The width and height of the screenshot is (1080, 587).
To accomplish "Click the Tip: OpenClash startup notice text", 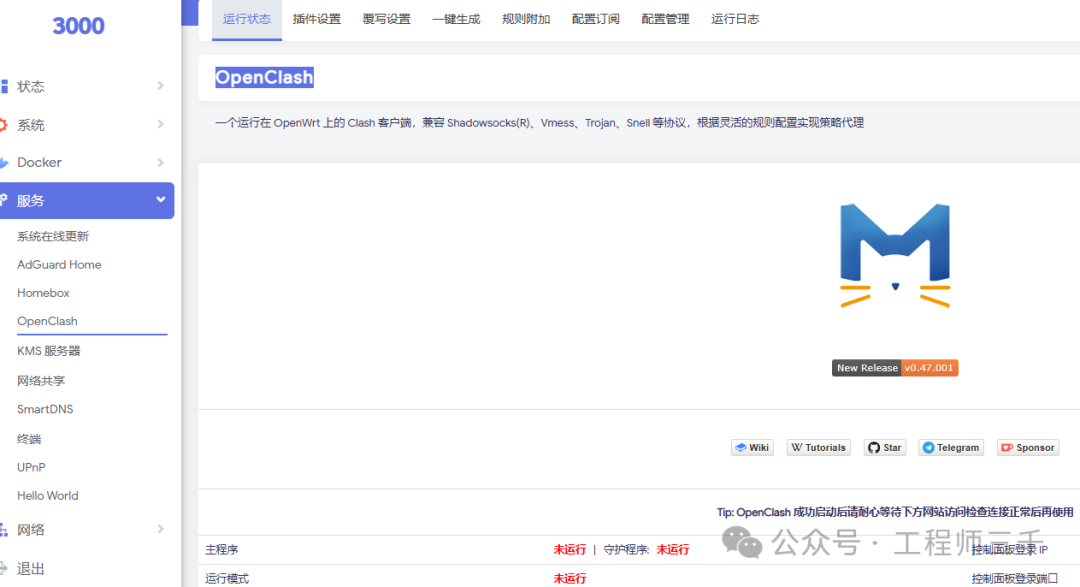I will 895,513.
